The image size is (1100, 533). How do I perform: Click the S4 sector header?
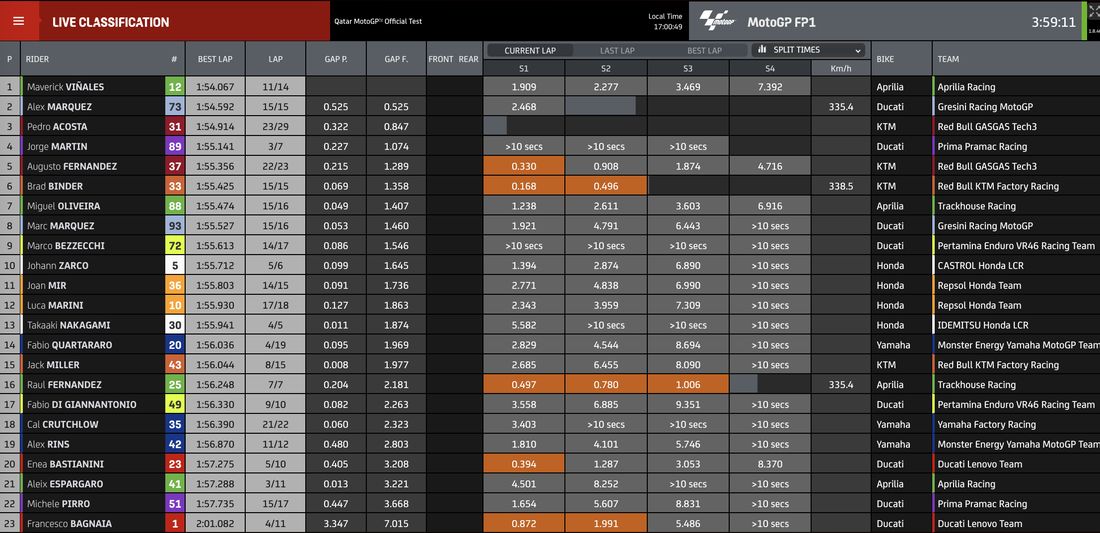coord(770,68)
